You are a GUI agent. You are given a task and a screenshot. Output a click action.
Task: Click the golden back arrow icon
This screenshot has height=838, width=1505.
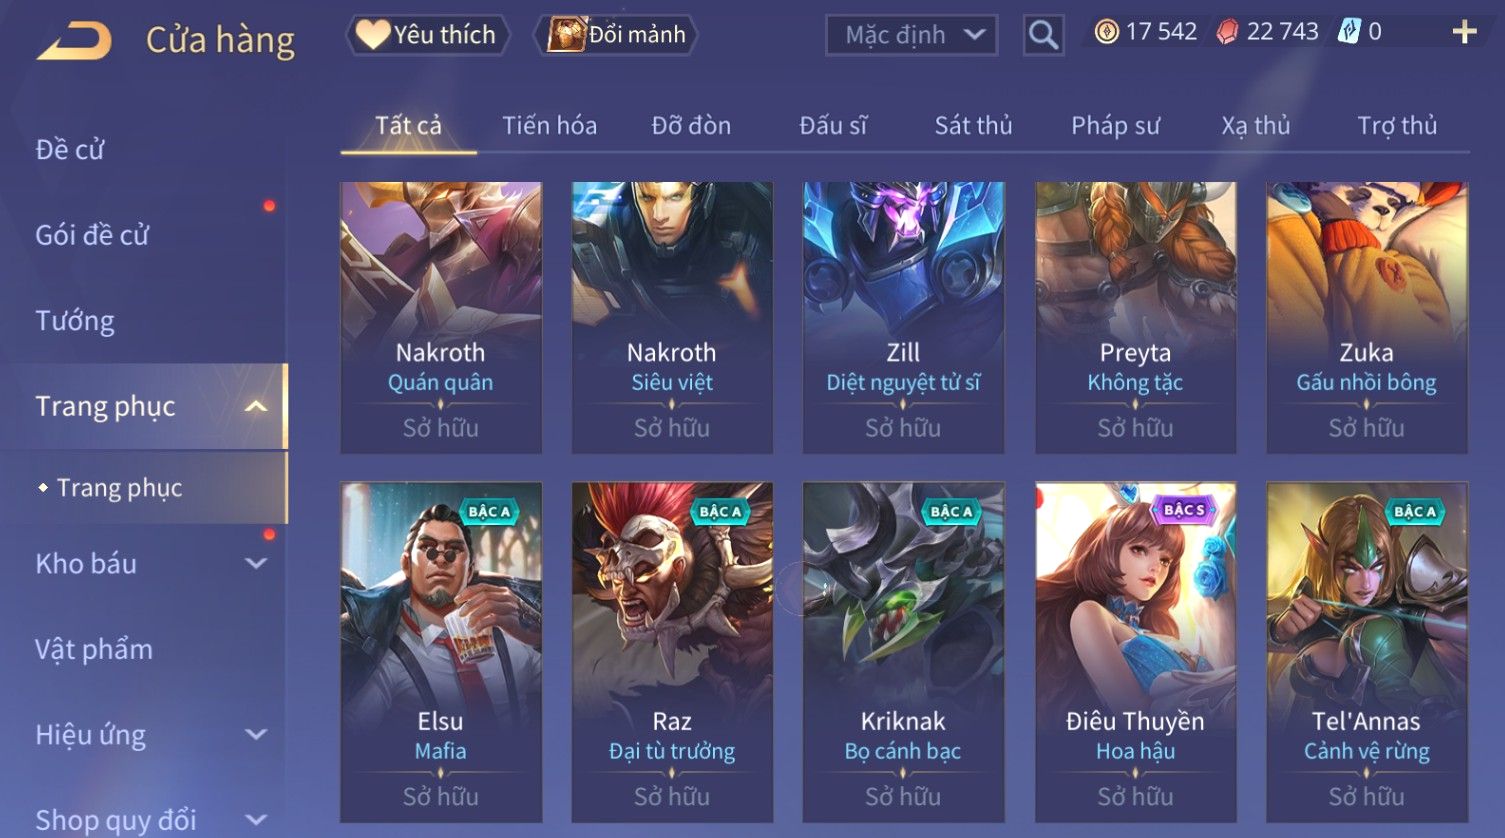point(75,41)
